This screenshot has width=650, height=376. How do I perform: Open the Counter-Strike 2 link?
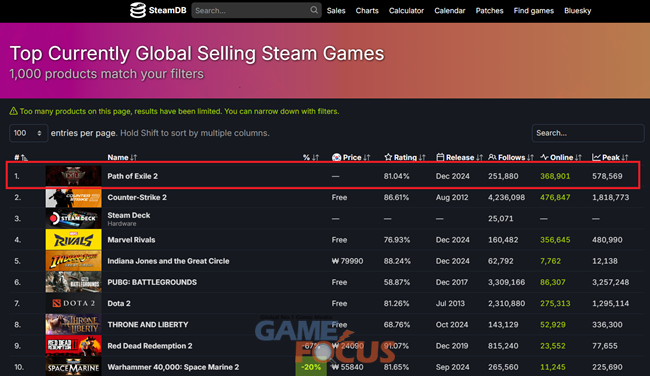pyautogui.click(x=137, y=197)
